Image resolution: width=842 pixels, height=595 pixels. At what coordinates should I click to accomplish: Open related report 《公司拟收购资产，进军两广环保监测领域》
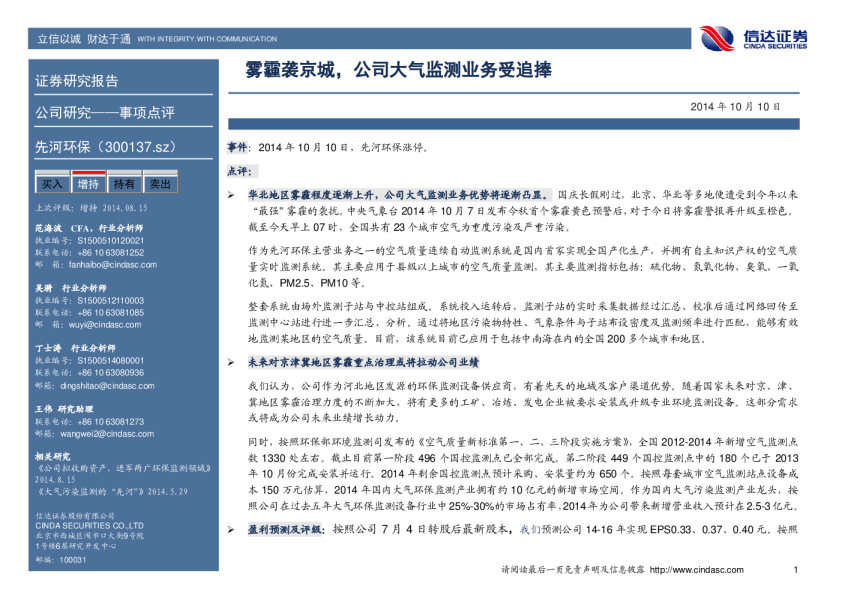point(105,467)
